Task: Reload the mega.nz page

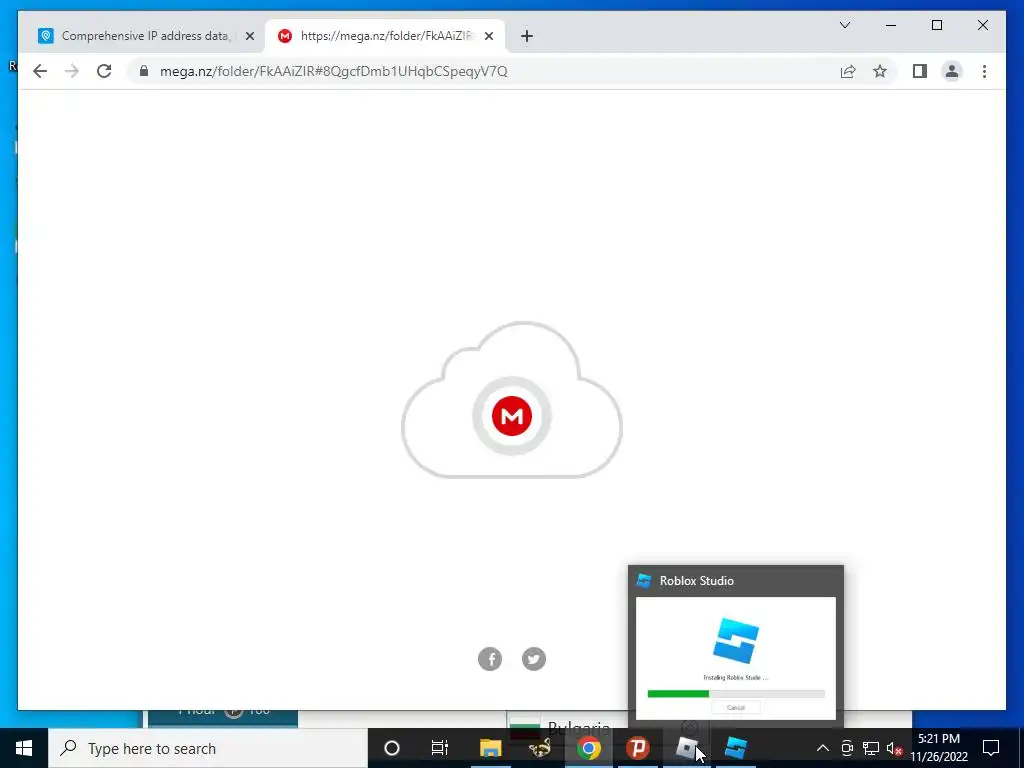Action: pos(104,71)
